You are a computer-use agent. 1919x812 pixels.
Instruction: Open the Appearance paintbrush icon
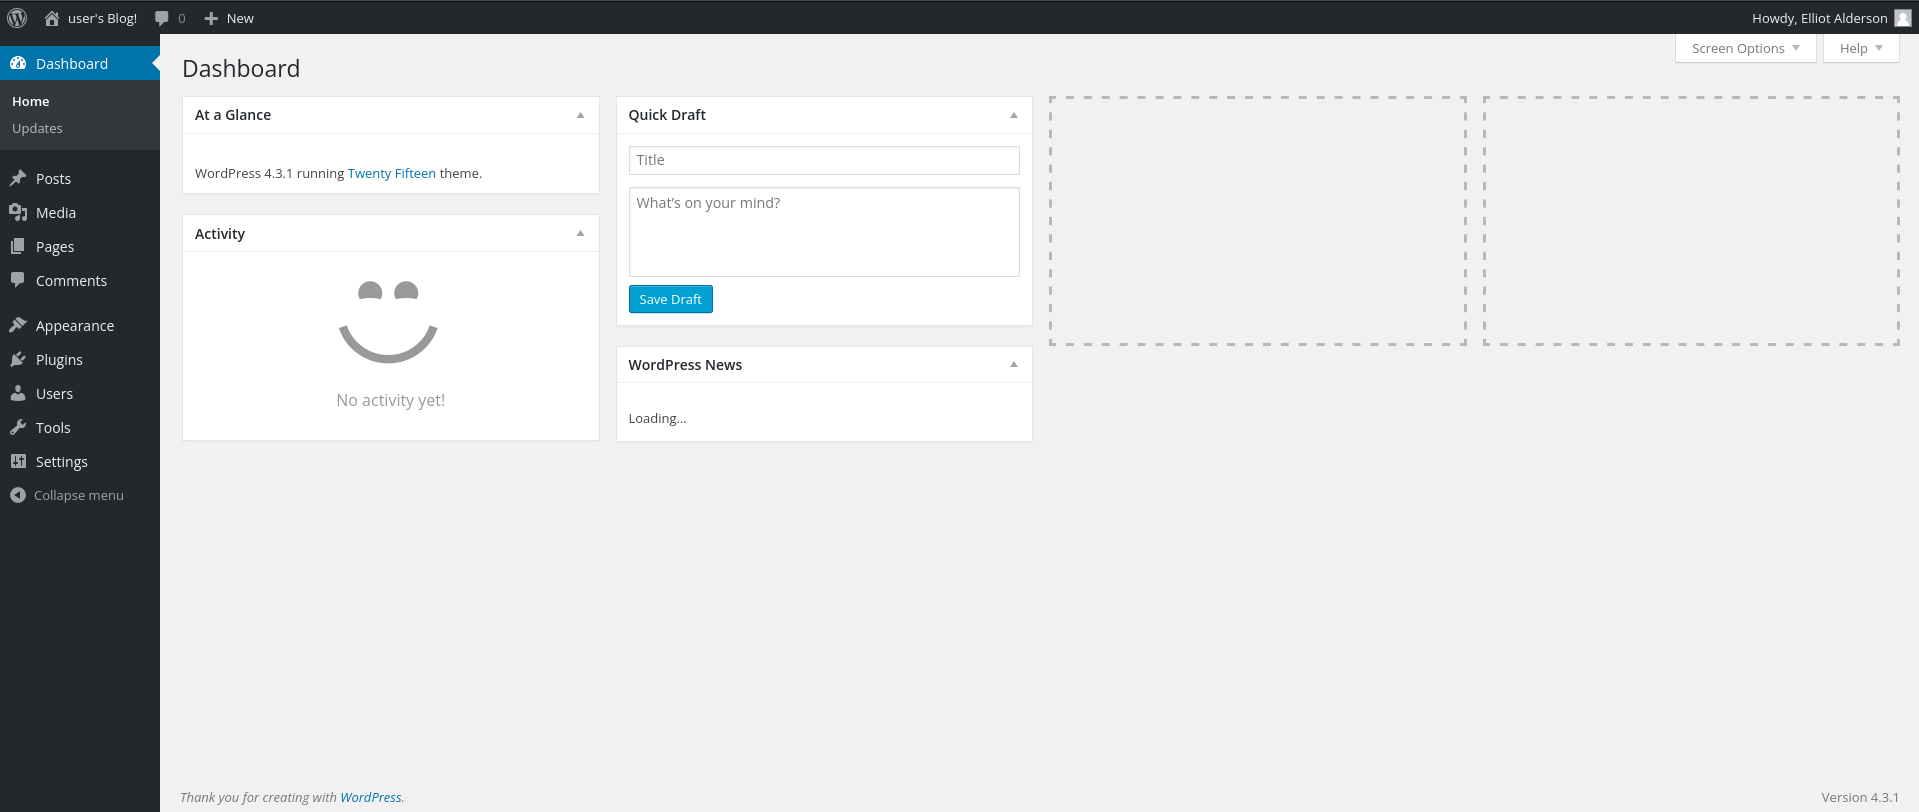(18, 325)
